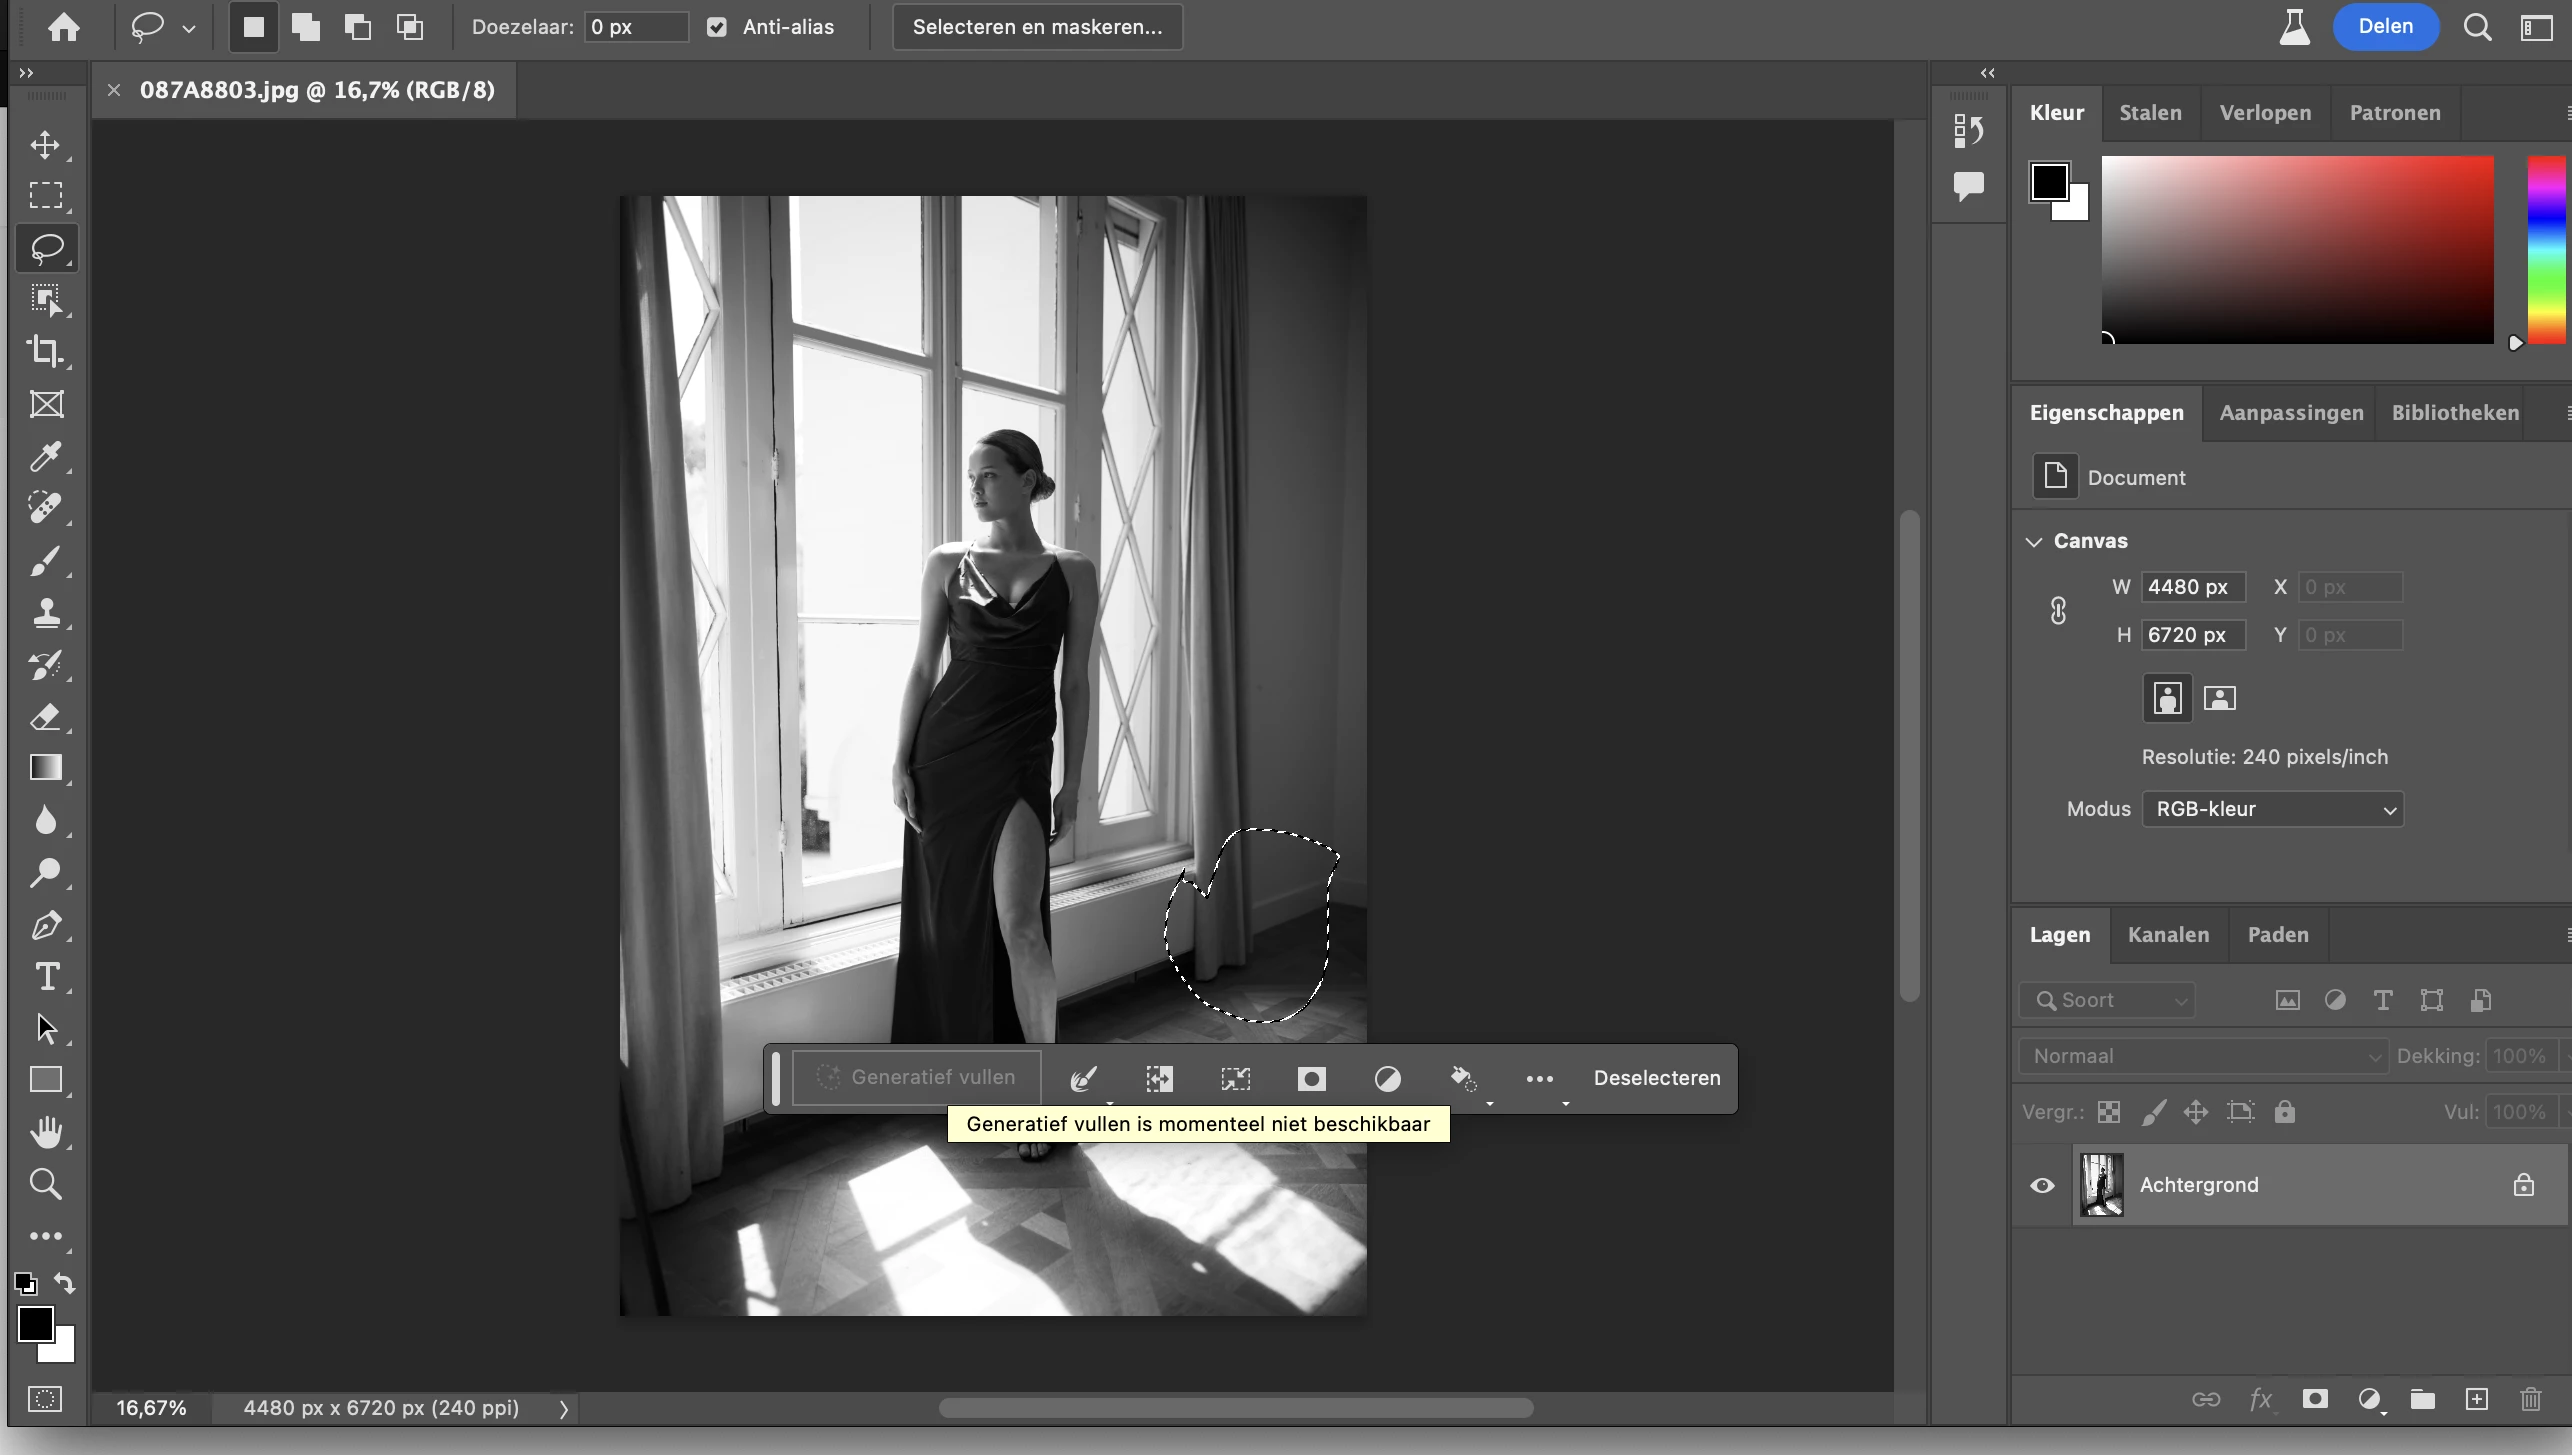Toggle the width-height link icon
Screen dimensions: 2572x1455
click(2058, 611)
